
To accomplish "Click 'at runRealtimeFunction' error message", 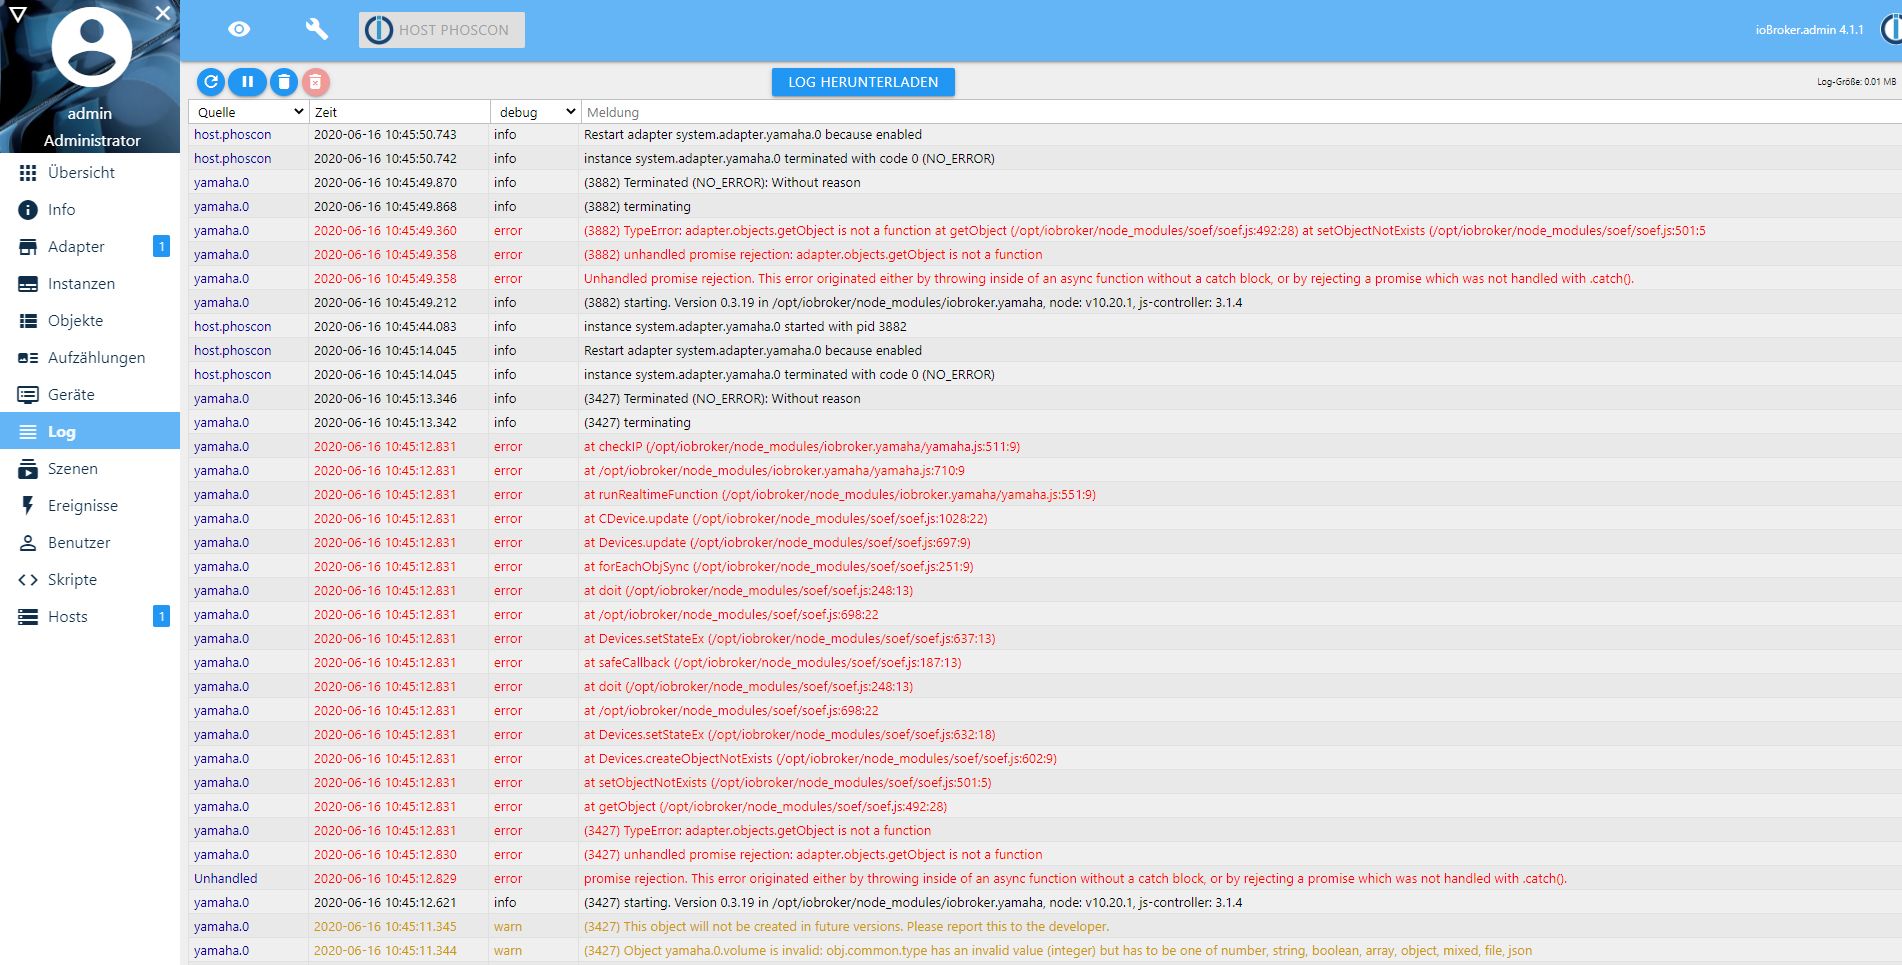I will pos(840,495).
